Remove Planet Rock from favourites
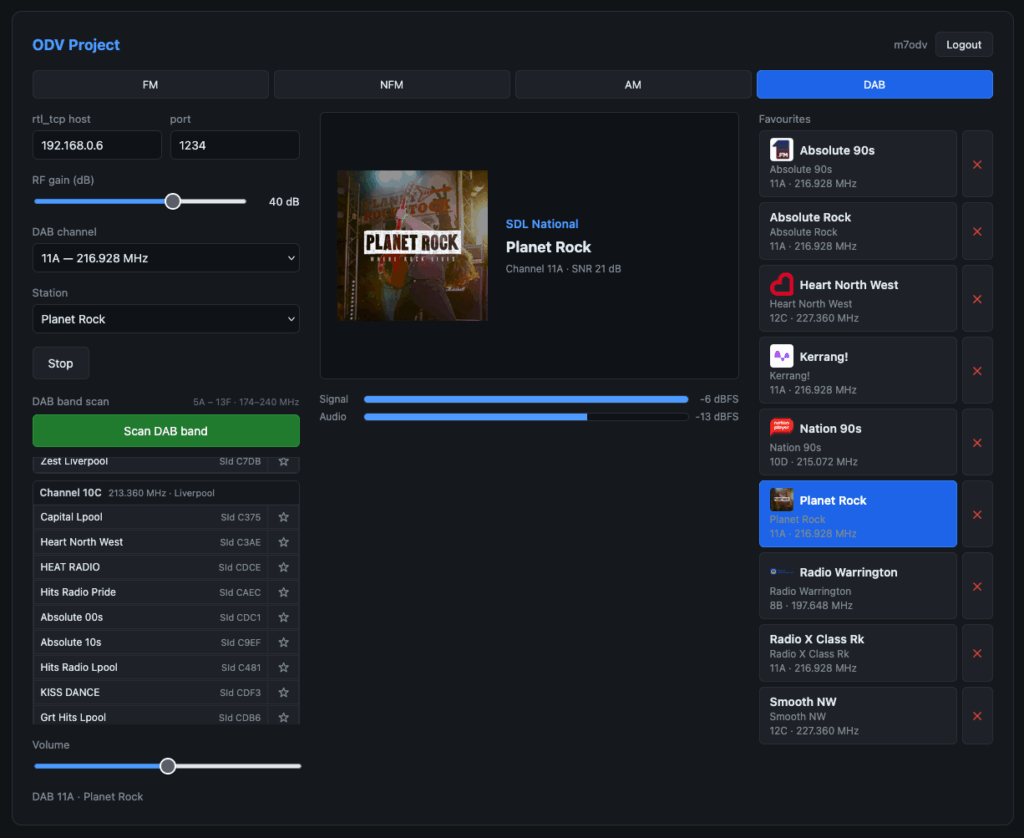 coord(977,514)
